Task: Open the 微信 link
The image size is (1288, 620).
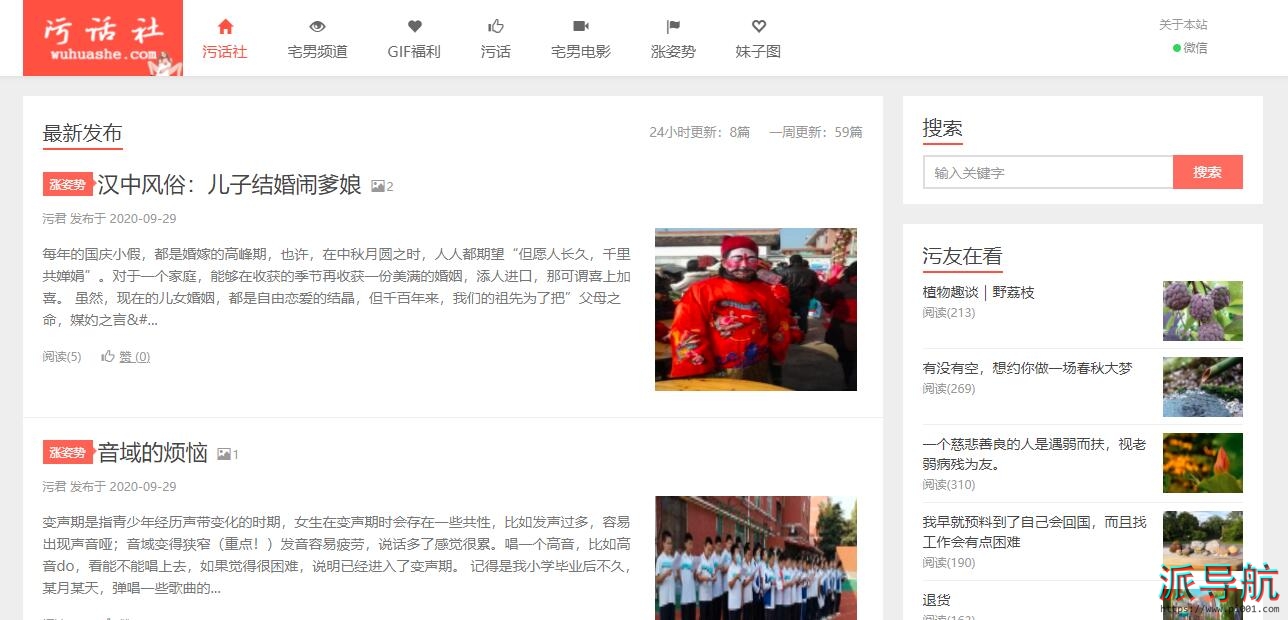Action: 1190,48
